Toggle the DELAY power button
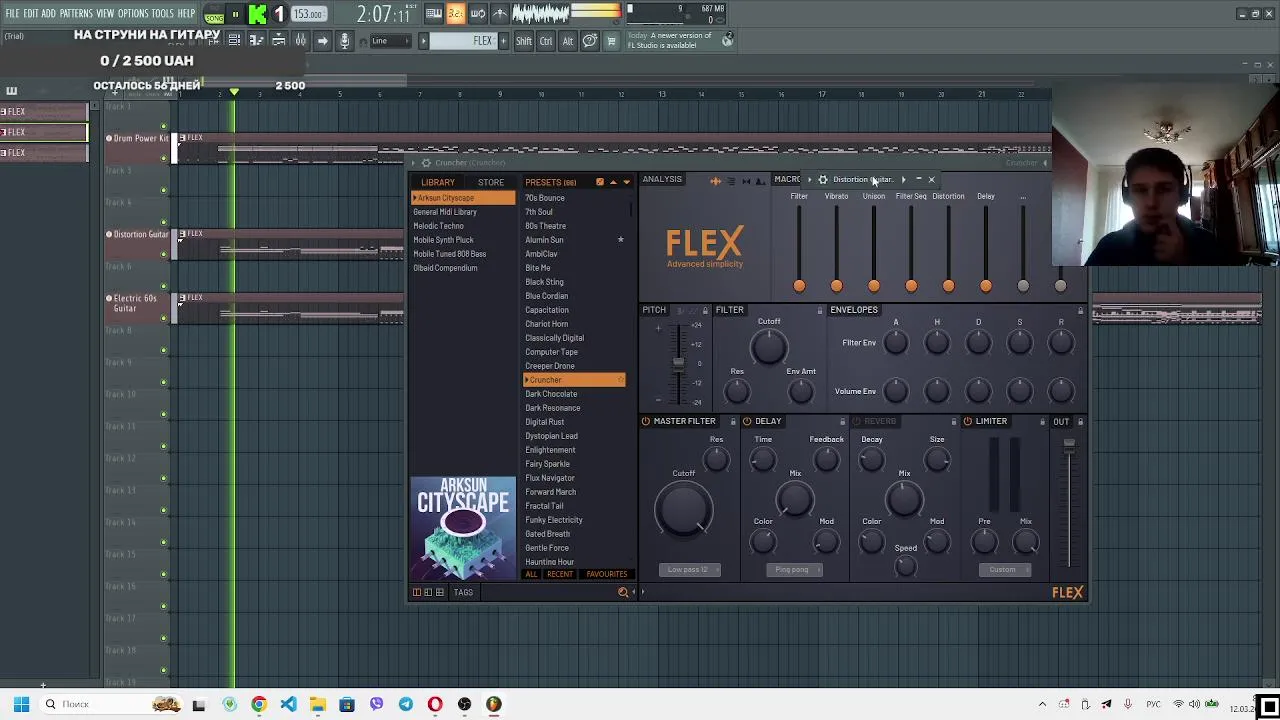 (747, 421)
